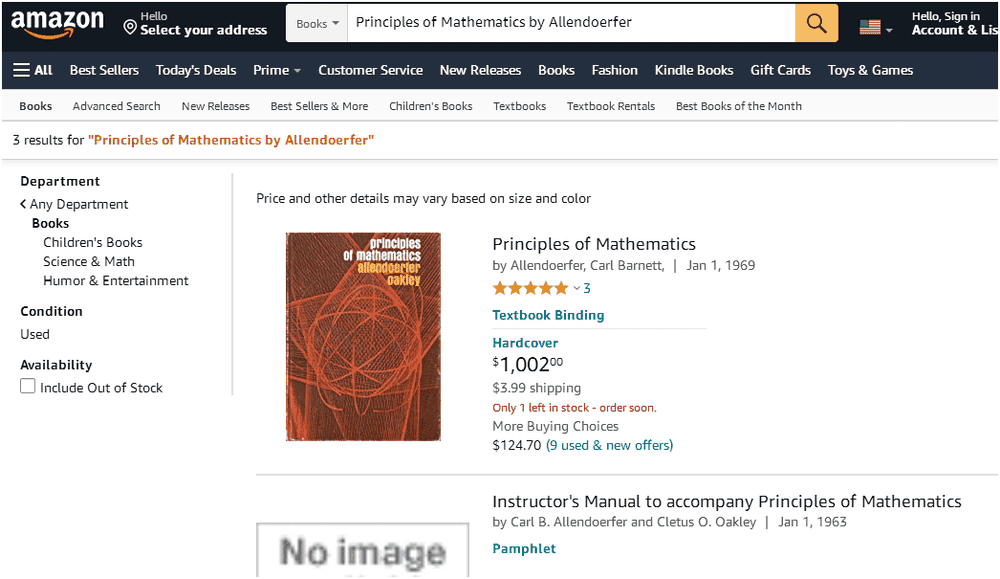Viewport: 1000px width, 579px height.
Task: Click the search text input field
Action: 570,23
